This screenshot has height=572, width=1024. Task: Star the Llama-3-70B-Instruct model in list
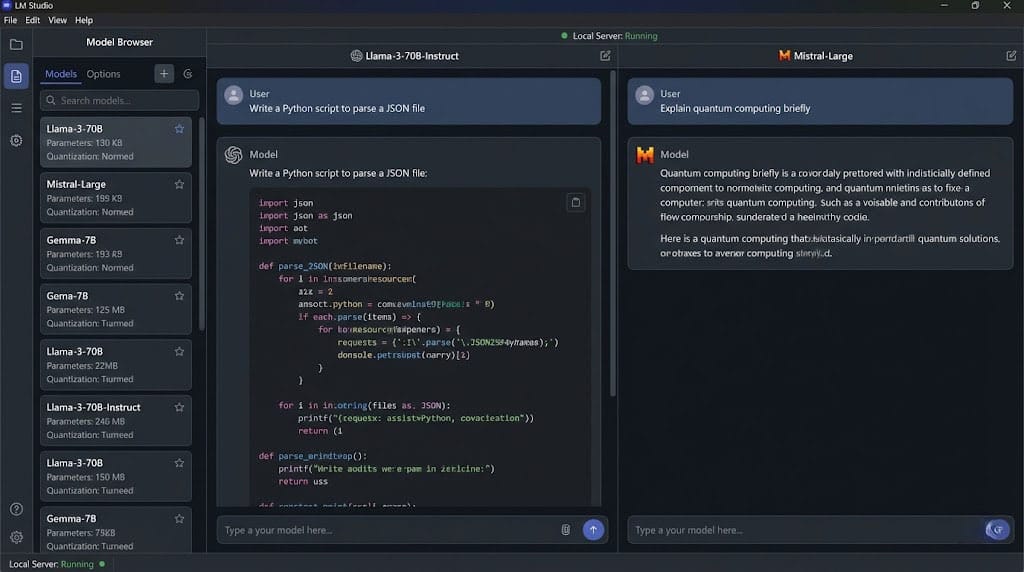179,407
